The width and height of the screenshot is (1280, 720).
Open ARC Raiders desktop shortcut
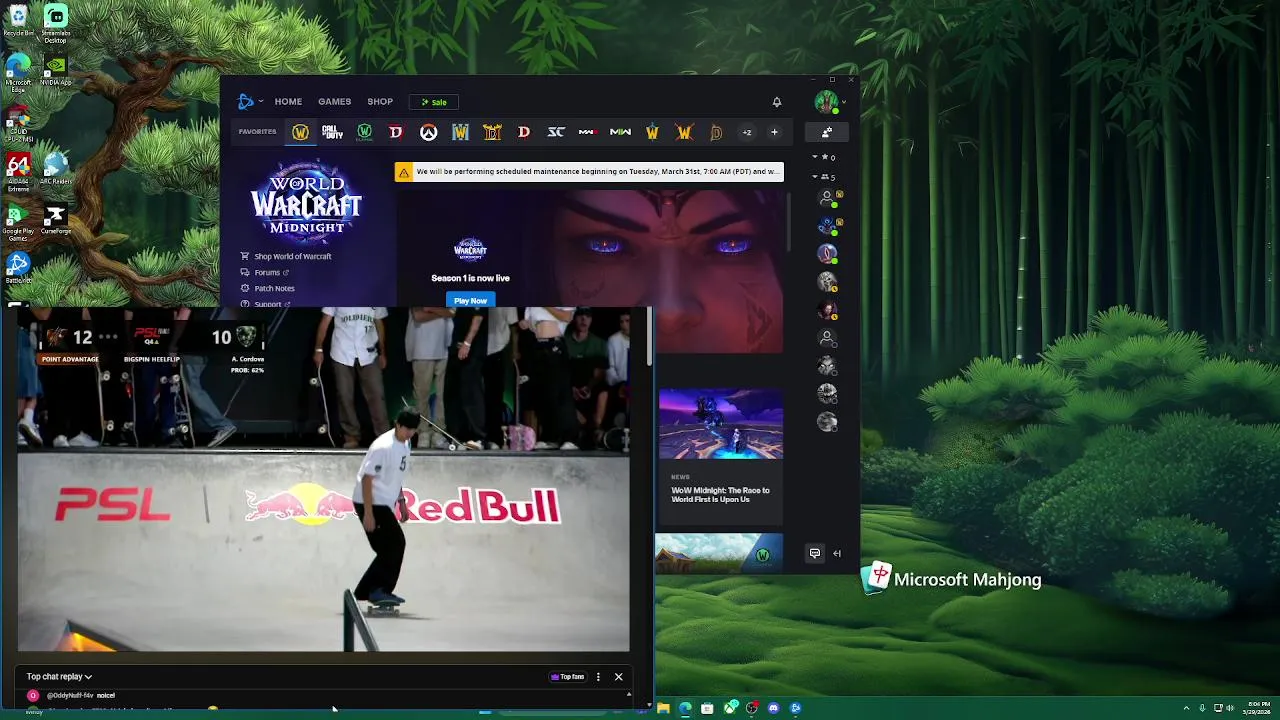(x=55, y=168)
